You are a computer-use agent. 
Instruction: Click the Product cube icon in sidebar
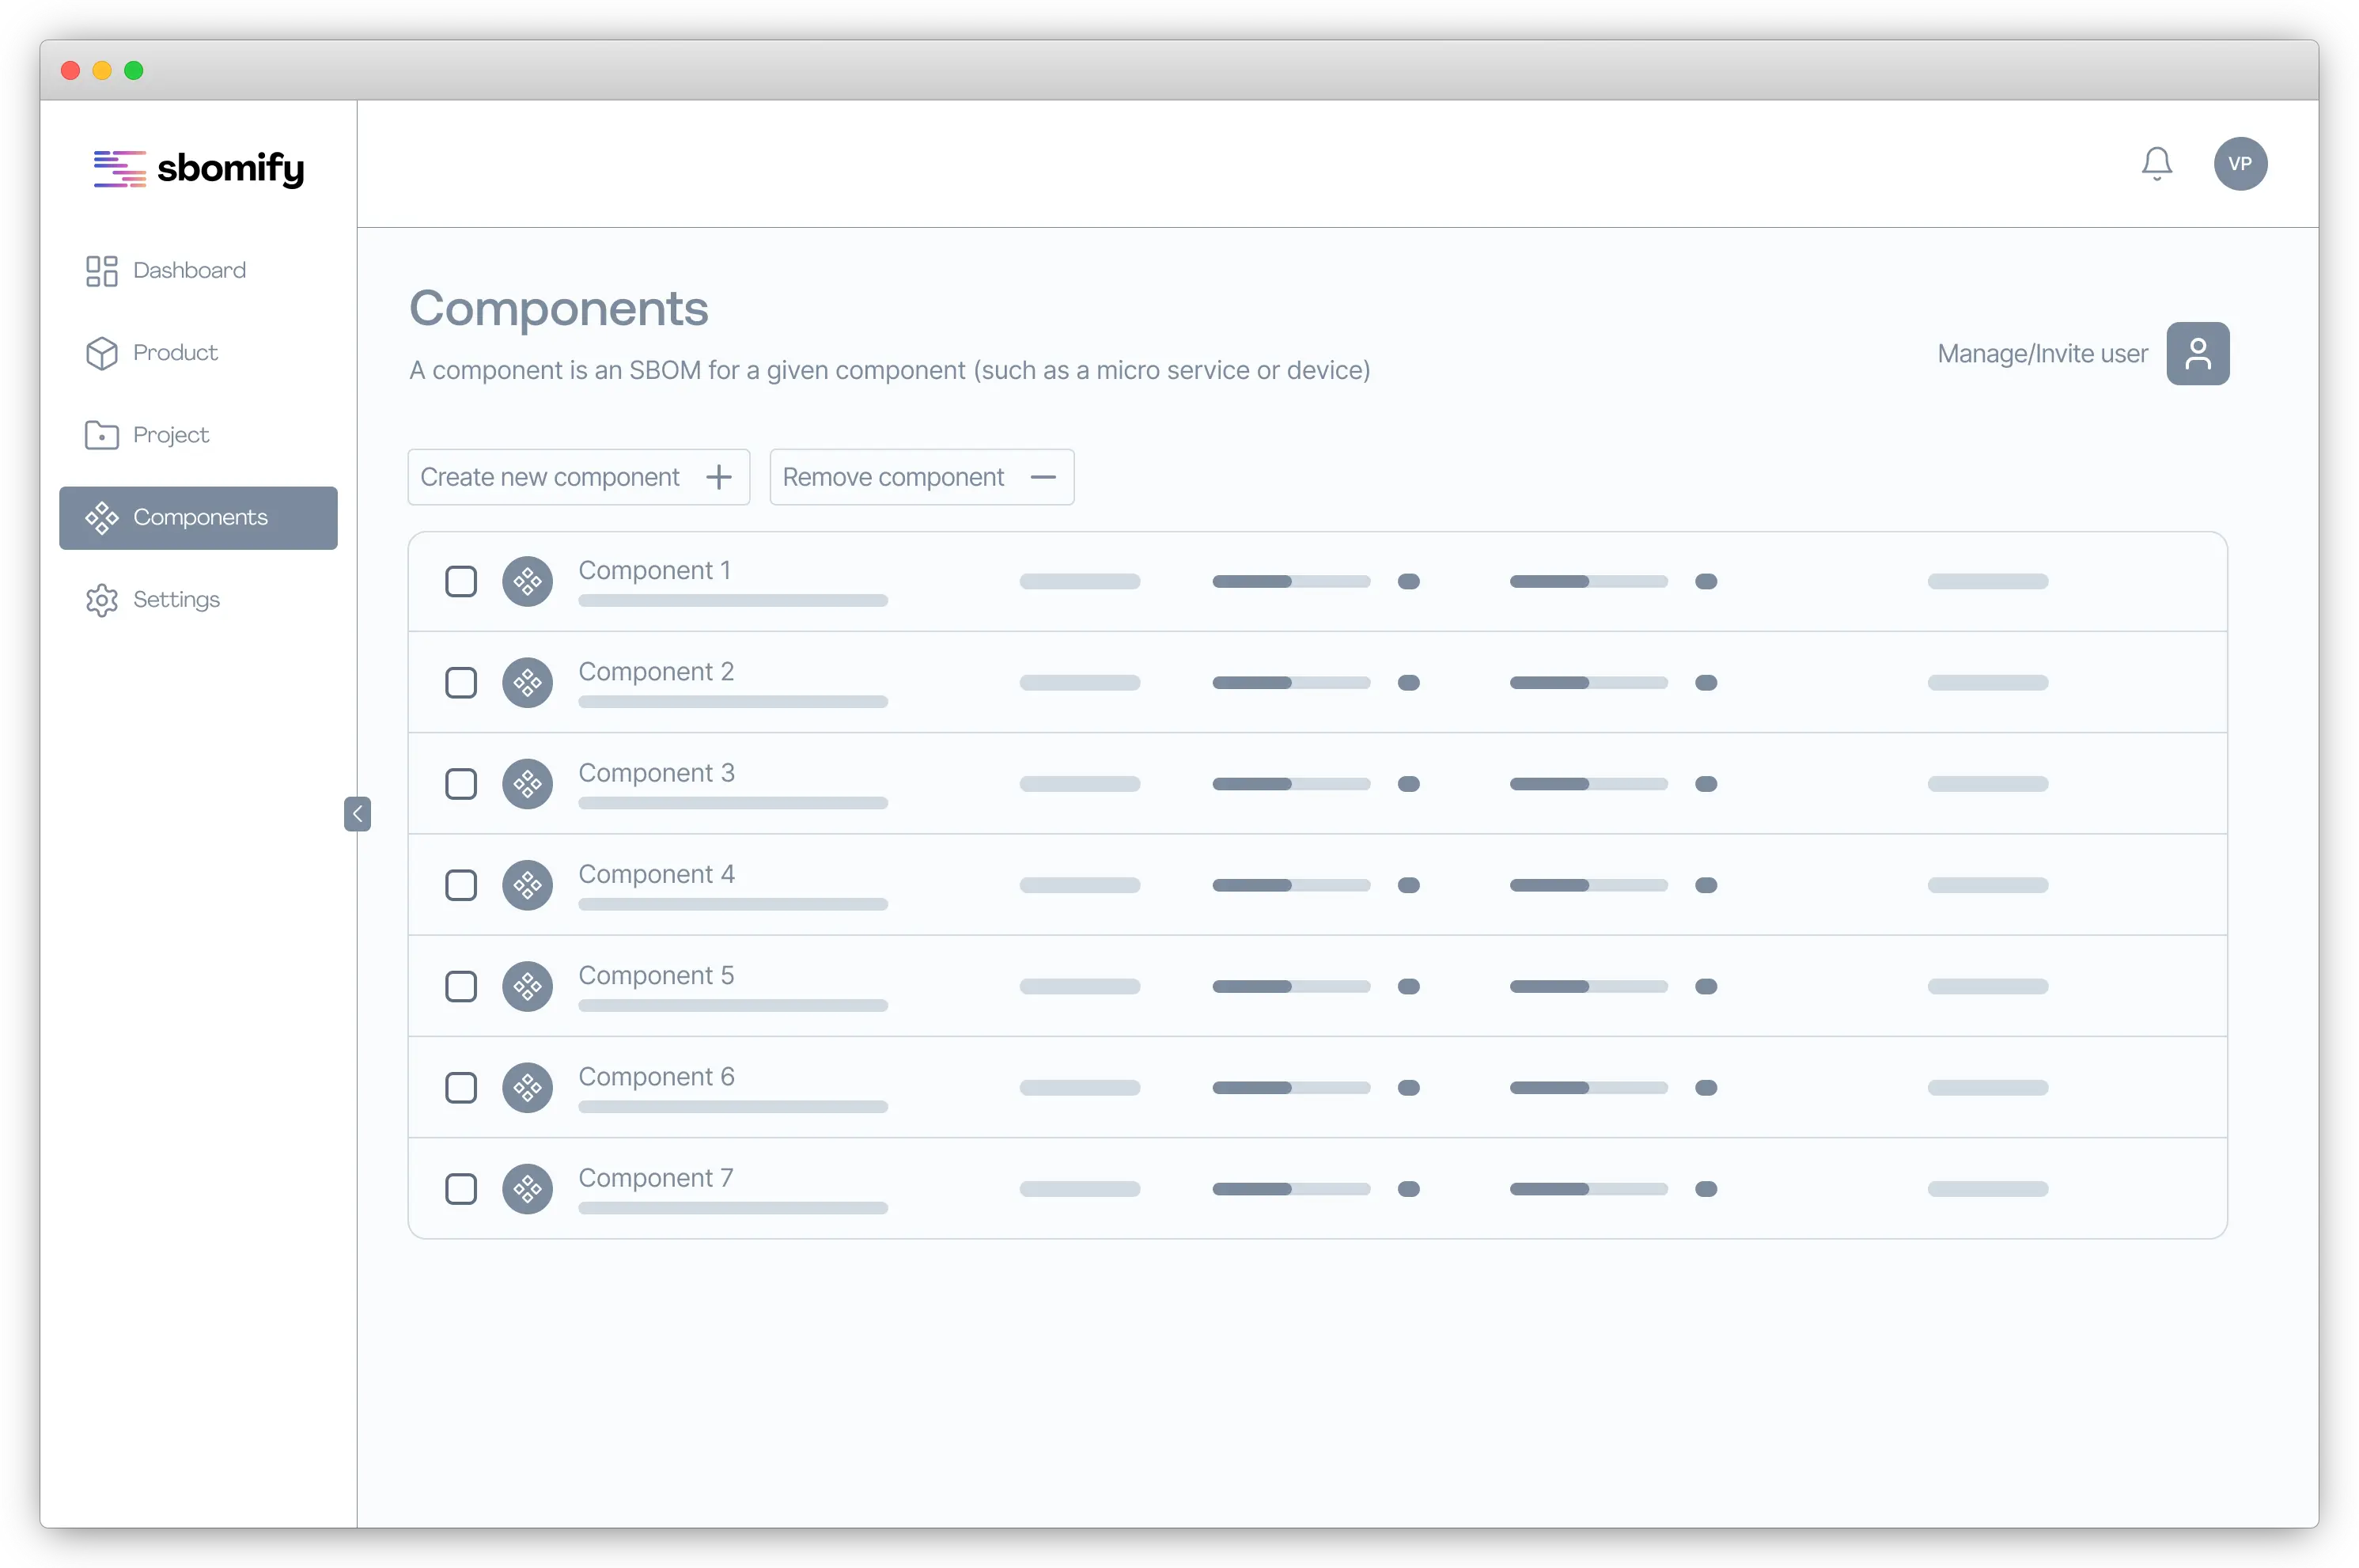(101, 353)
